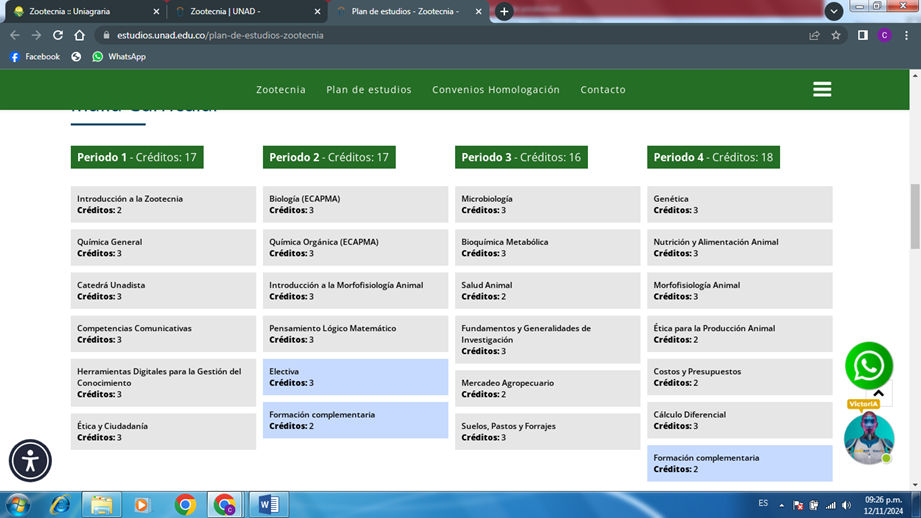Open the VictoriA chatbot avatar
Screen dimensions: 921x518
click(x=868, y=437)
